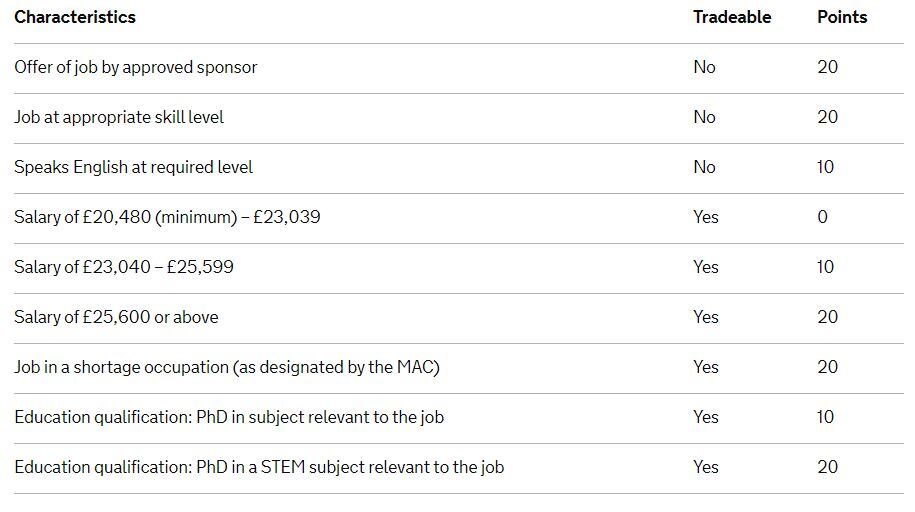Screen dimensions: 915x512
Task: Click 'No' in the Speaks English row
Action: coord(704,167)
